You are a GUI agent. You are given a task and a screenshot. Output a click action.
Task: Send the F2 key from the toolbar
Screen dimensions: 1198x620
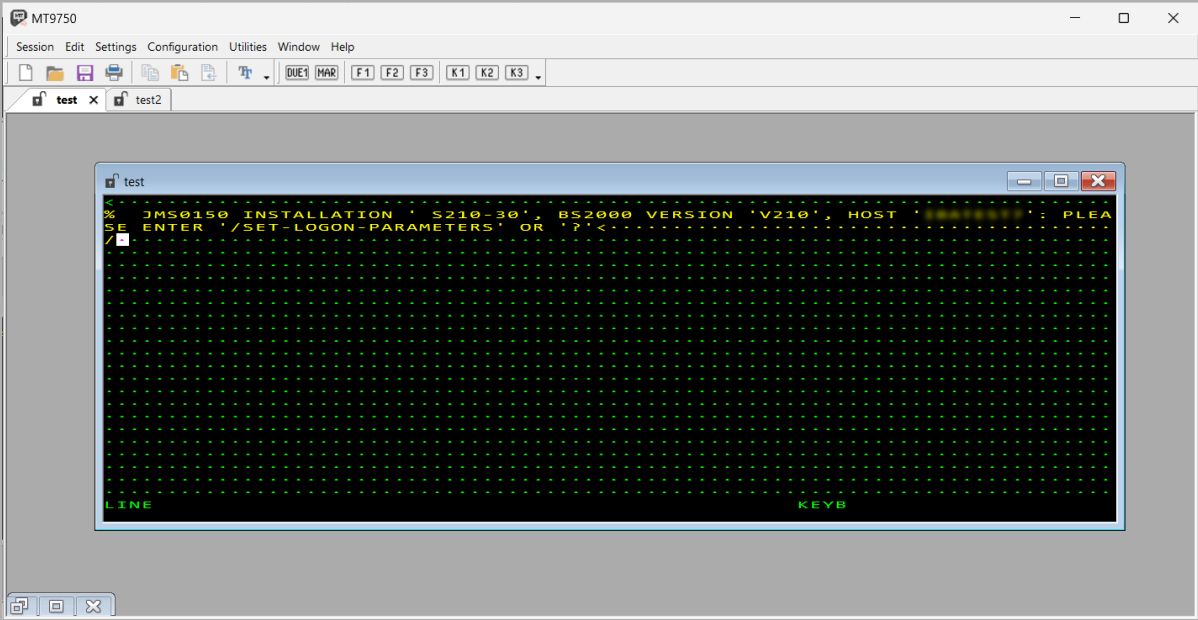pos(392,73)
